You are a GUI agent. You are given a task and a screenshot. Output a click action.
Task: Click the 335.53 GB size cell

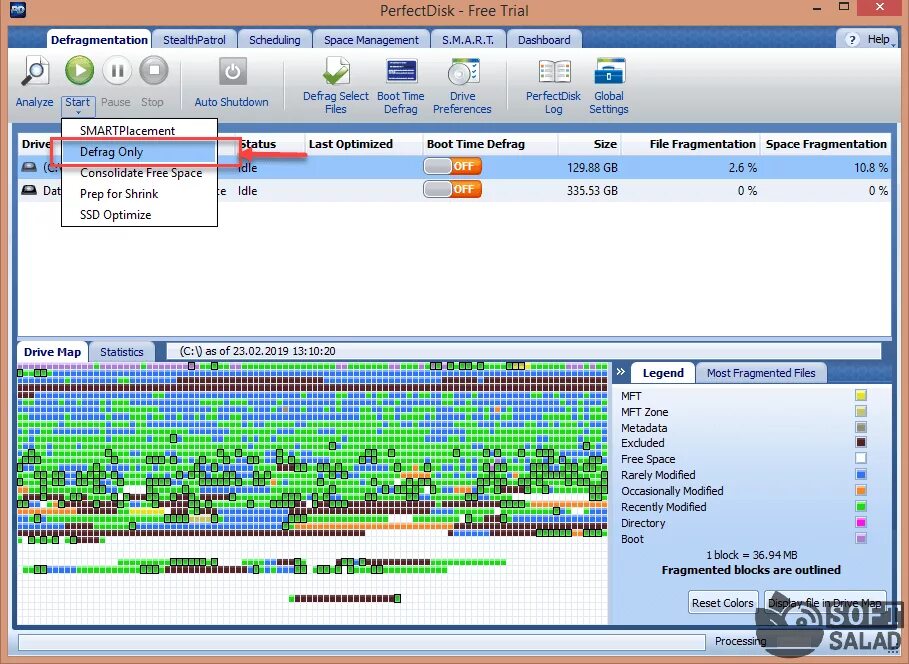[x=592, y=191]
